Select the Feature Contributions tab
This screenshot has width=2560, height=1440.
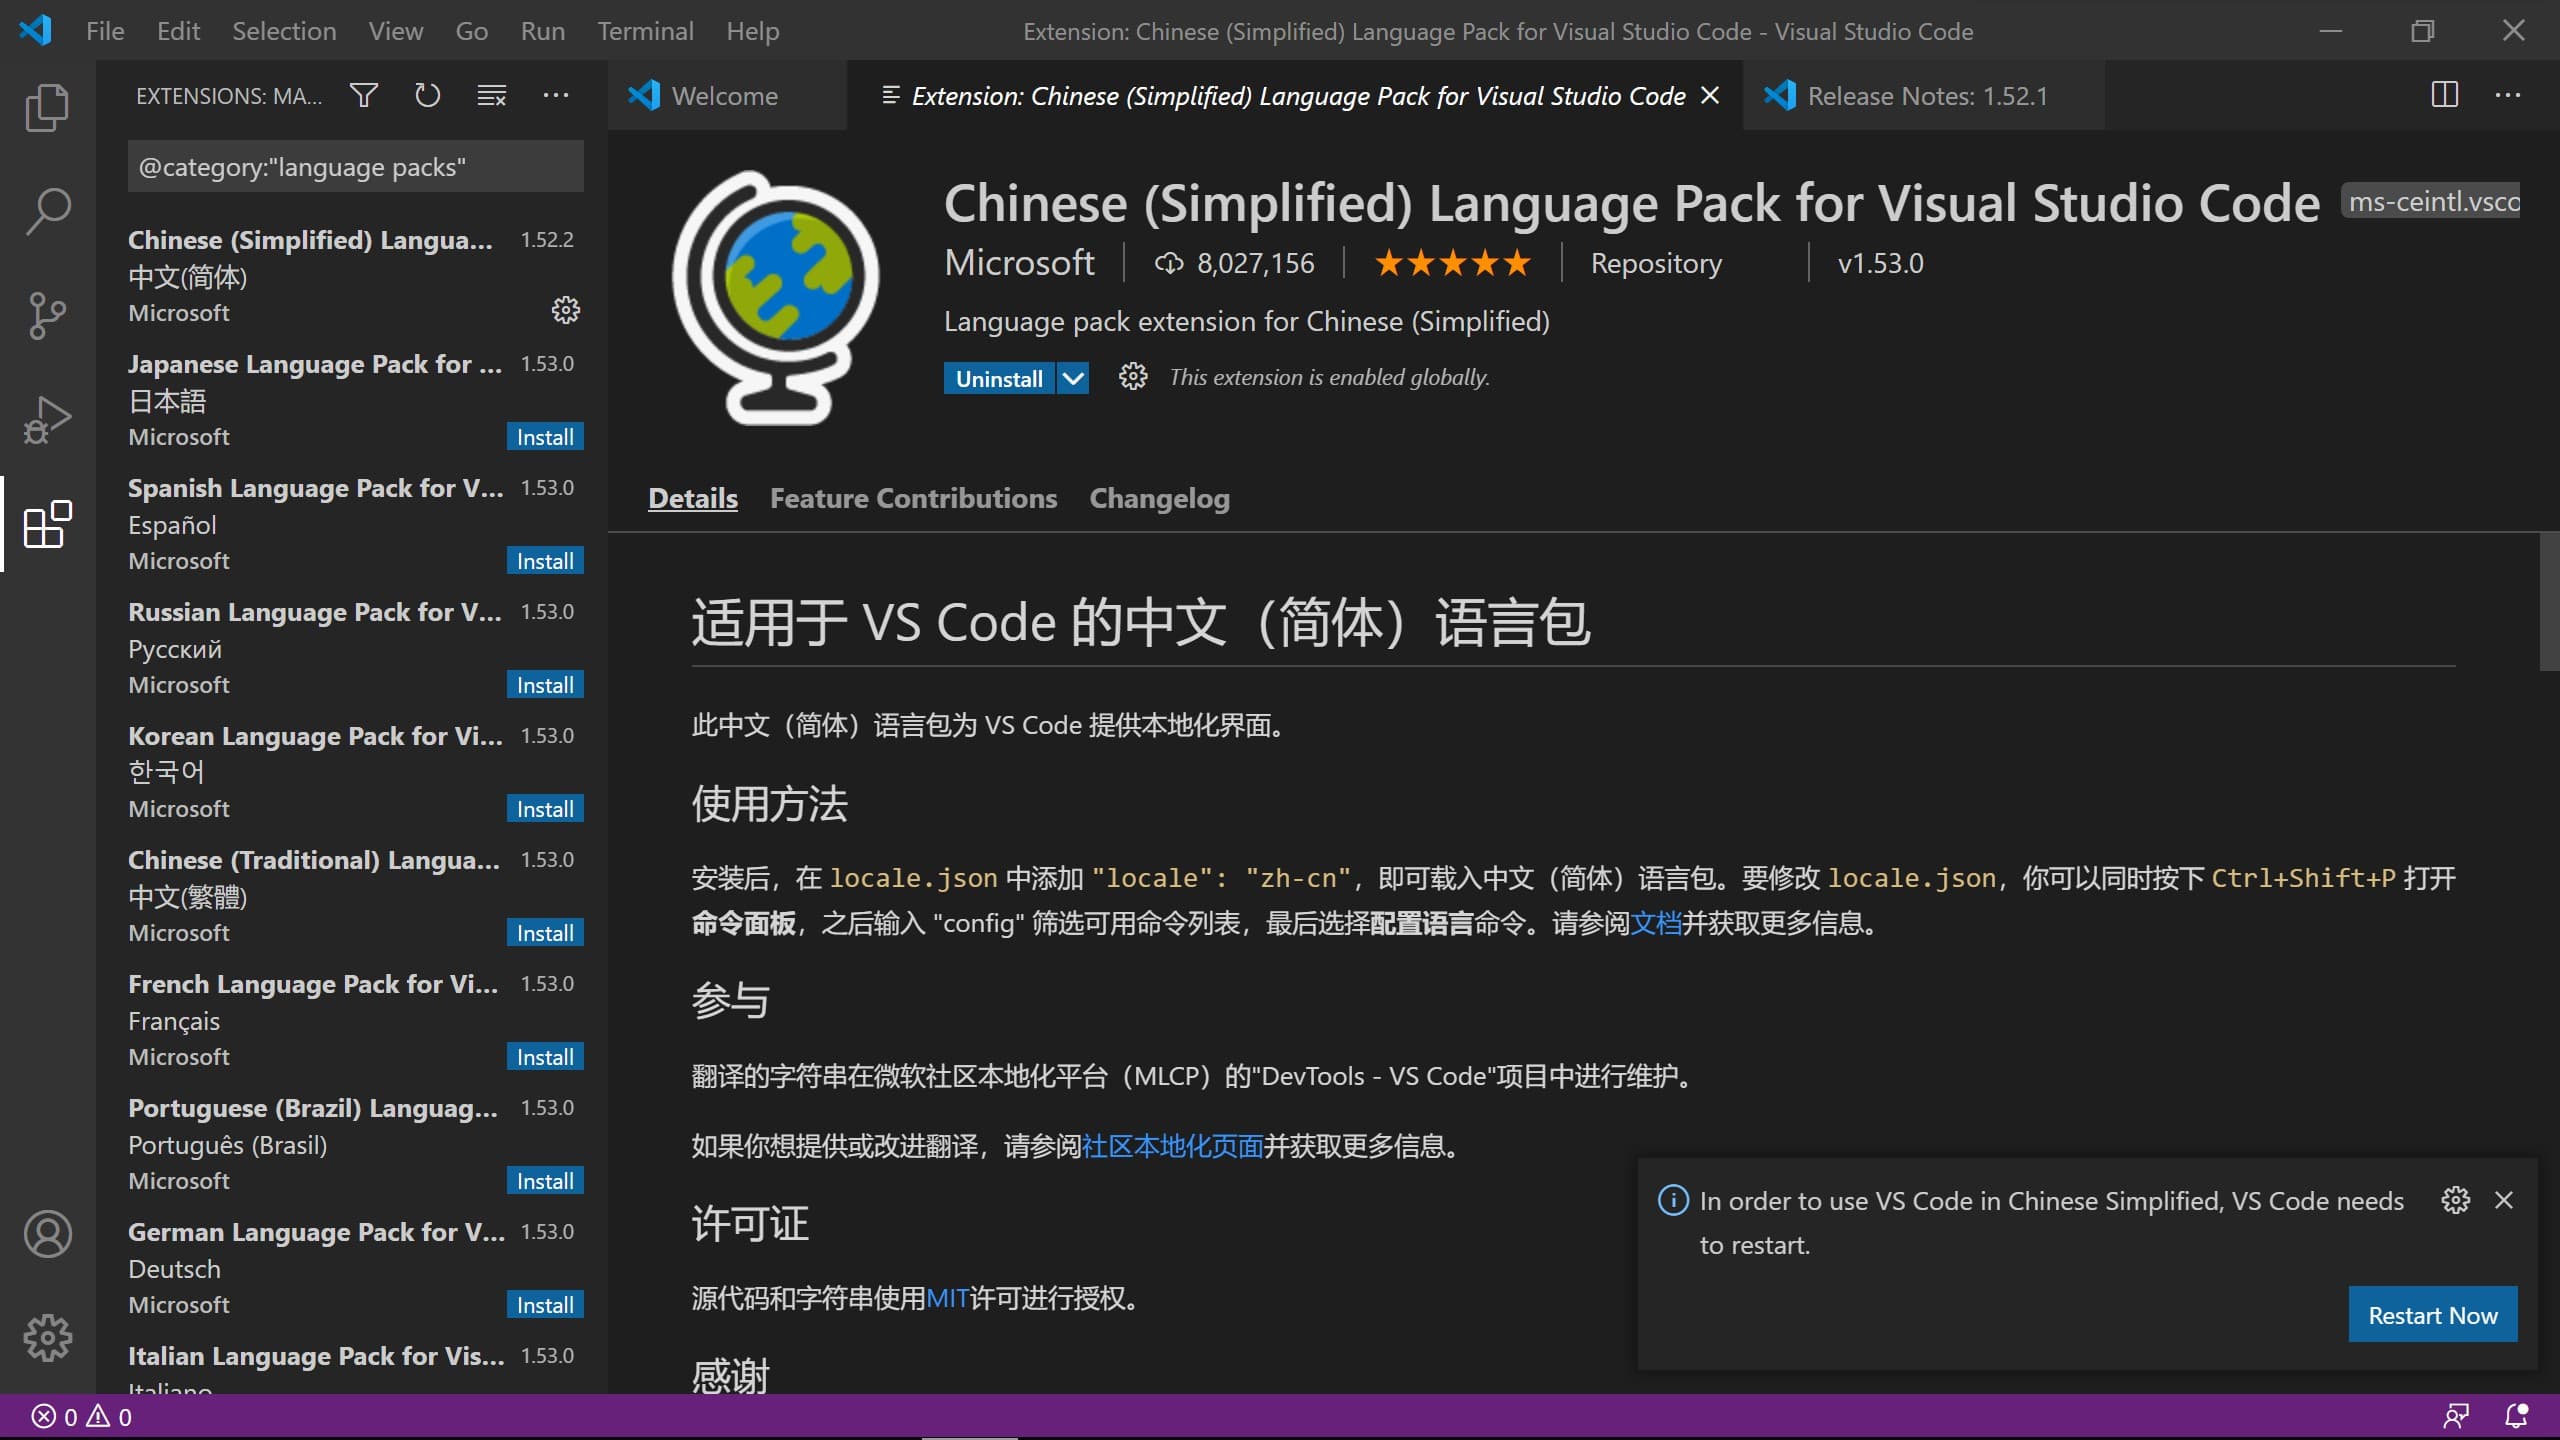[913, 498]
